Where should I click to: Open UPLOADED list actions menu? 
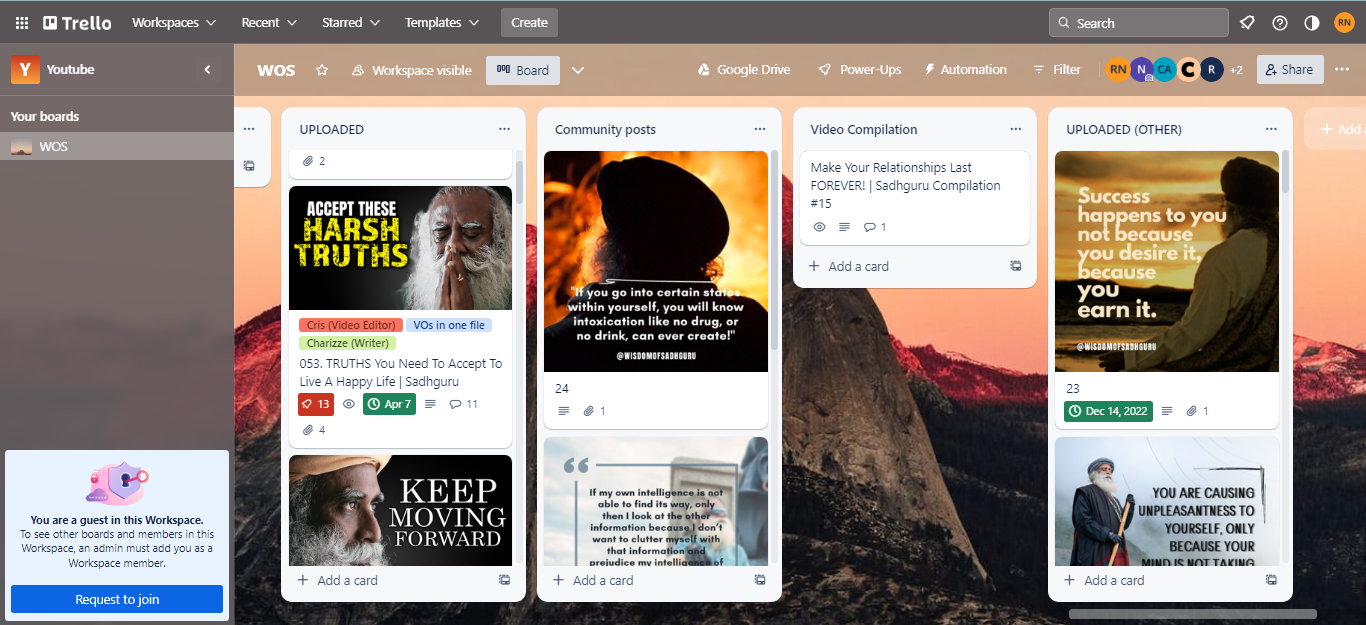[504, 129]
